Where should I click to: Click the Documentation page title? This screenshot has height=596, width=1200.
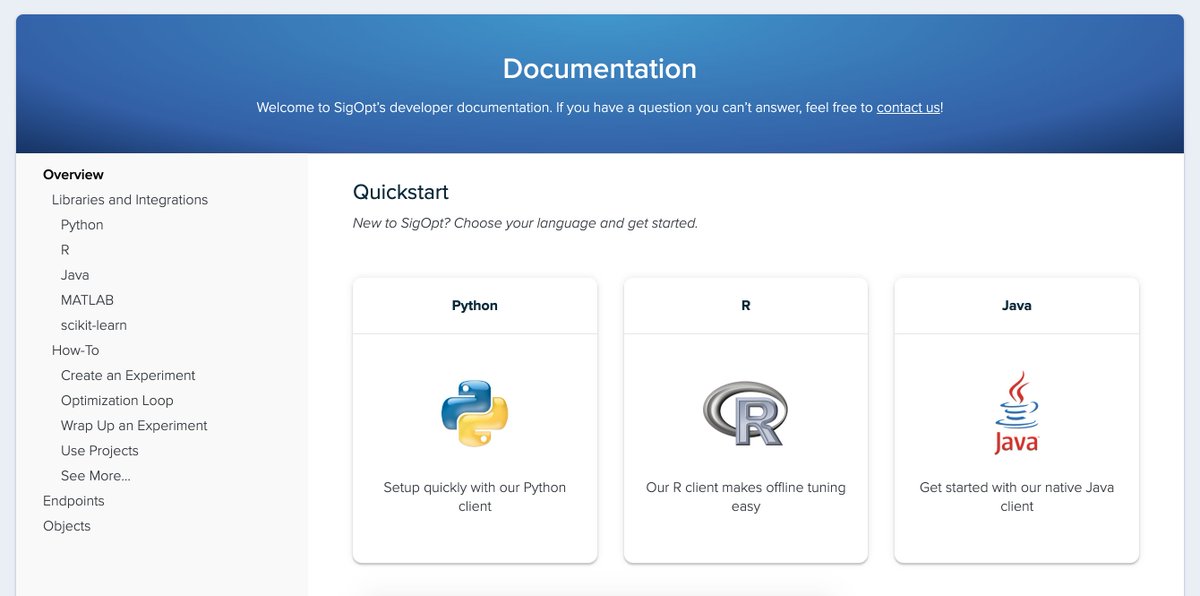[600, 69]
